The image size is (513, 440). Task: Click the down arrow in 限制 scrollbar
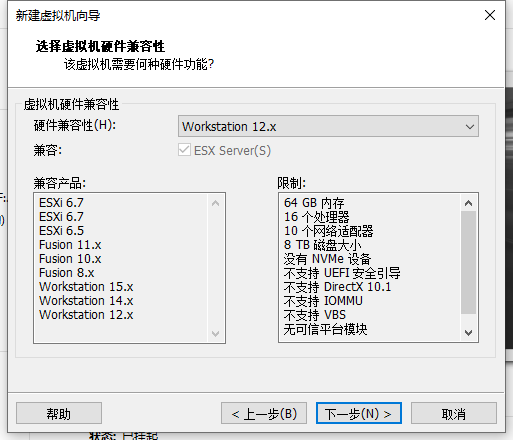tap(468, 332)
